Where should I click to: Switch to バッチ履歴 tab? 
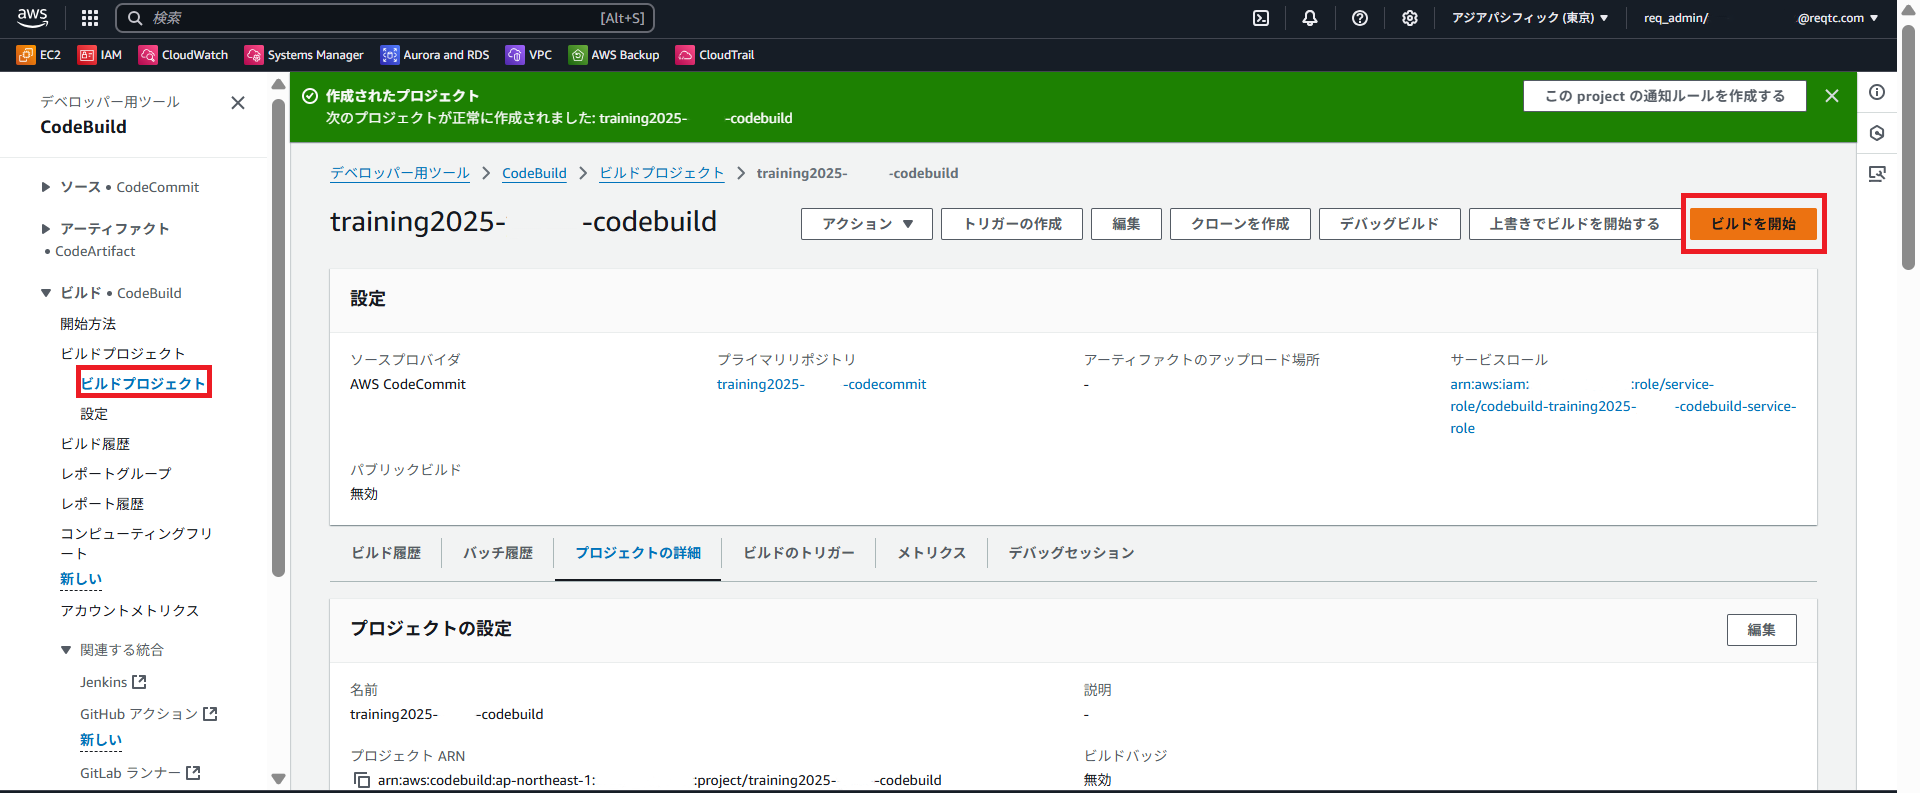coord(498,553)
